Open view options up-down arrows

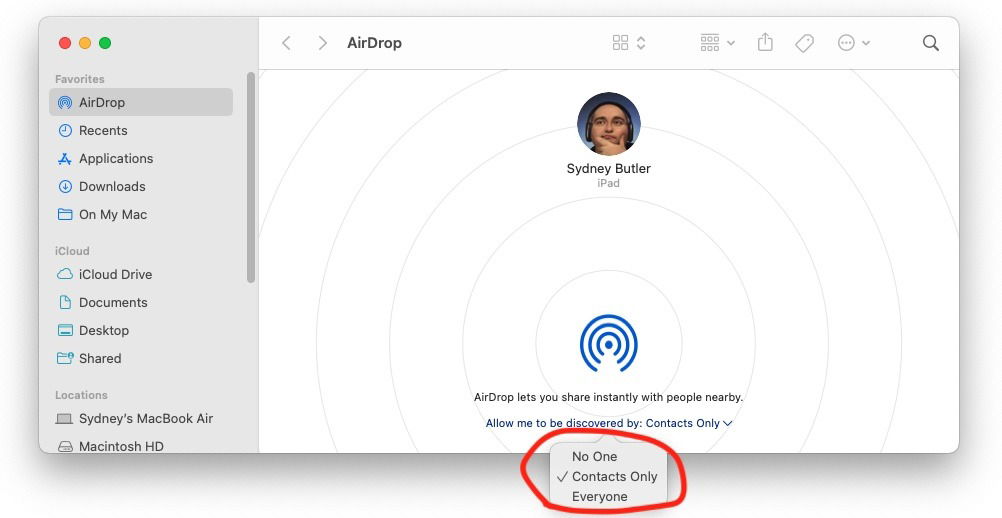(641, 43)
